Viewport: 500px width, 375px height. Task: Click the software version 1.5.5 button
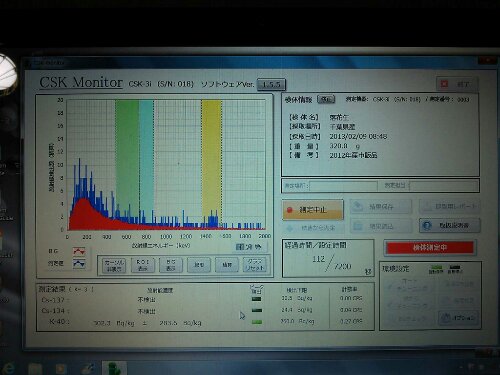click(x=271, y=84)
